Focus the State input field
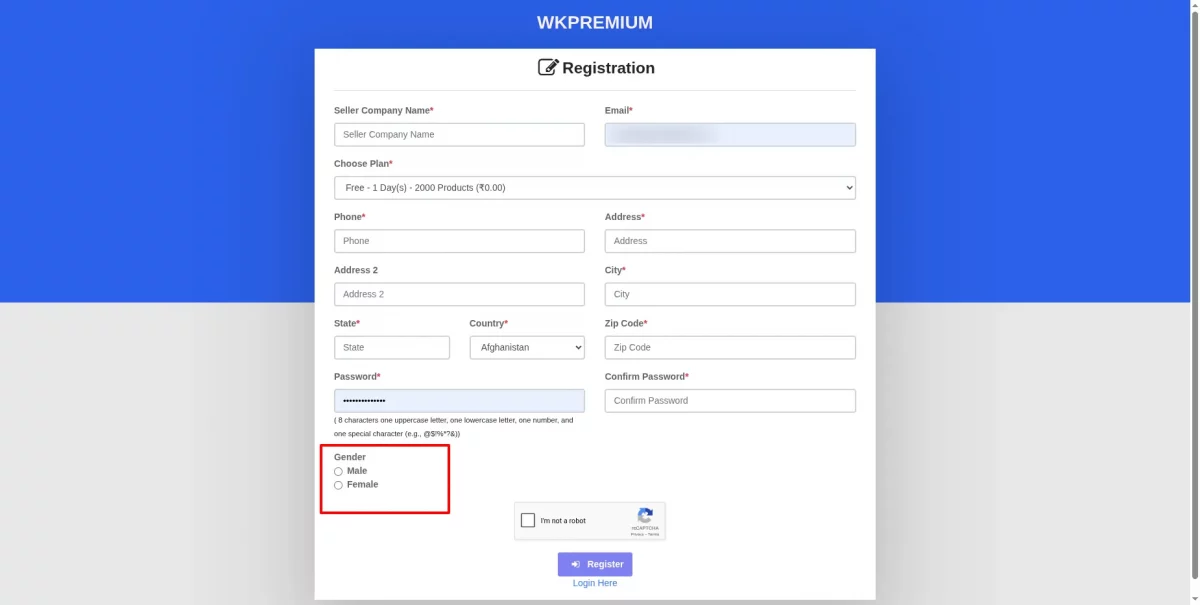The width and height of the screenshot is (1200, 605). coord(391,347)
